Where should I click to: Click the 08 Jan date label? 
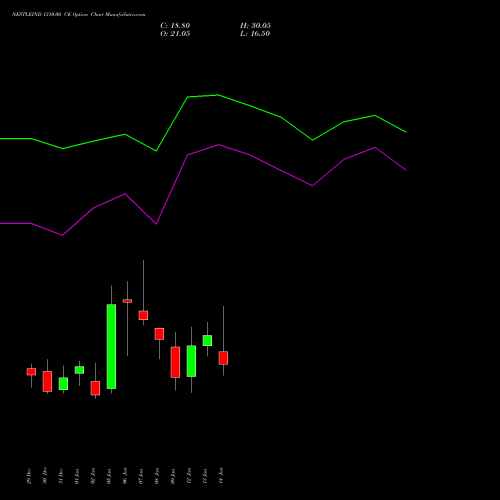157,476
